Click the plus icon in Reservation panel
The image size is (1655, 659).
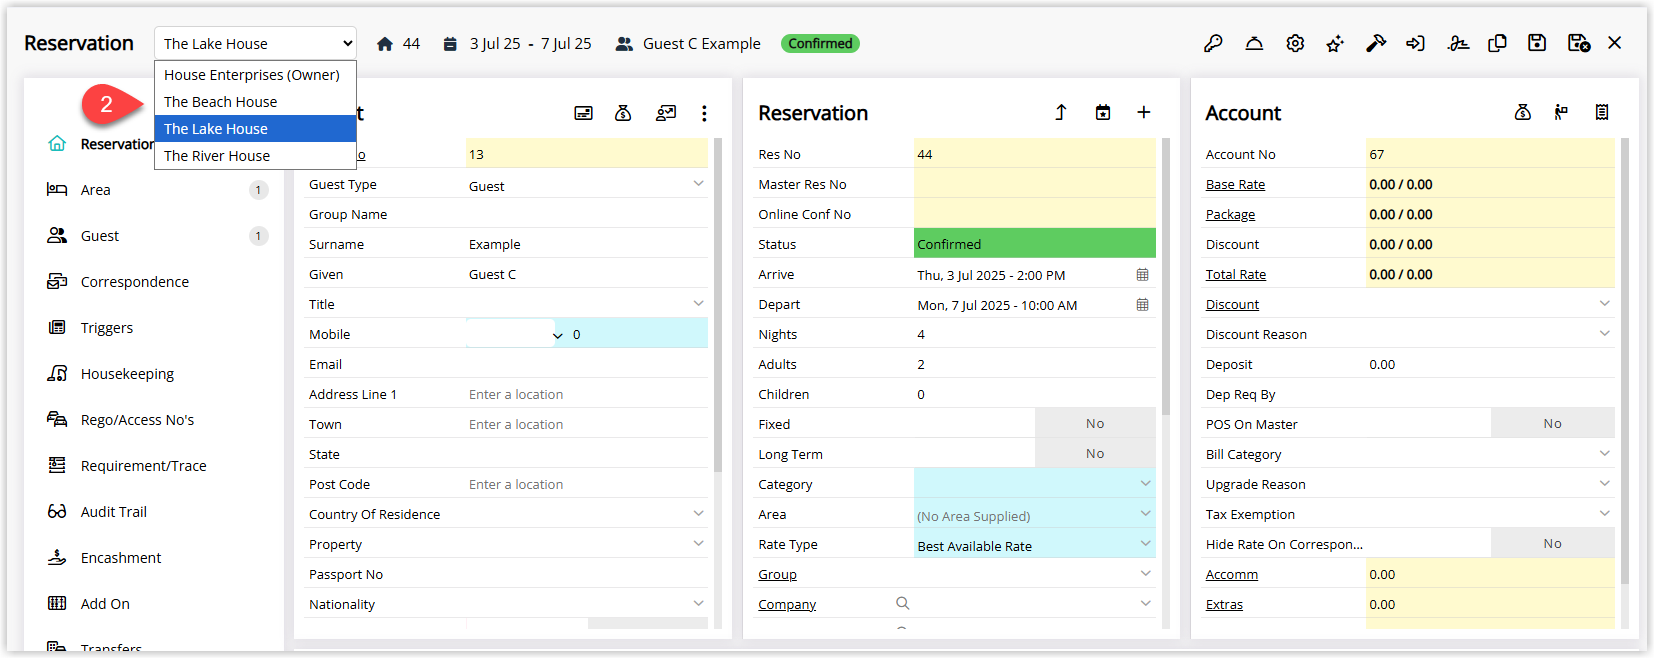(1144, 112)
